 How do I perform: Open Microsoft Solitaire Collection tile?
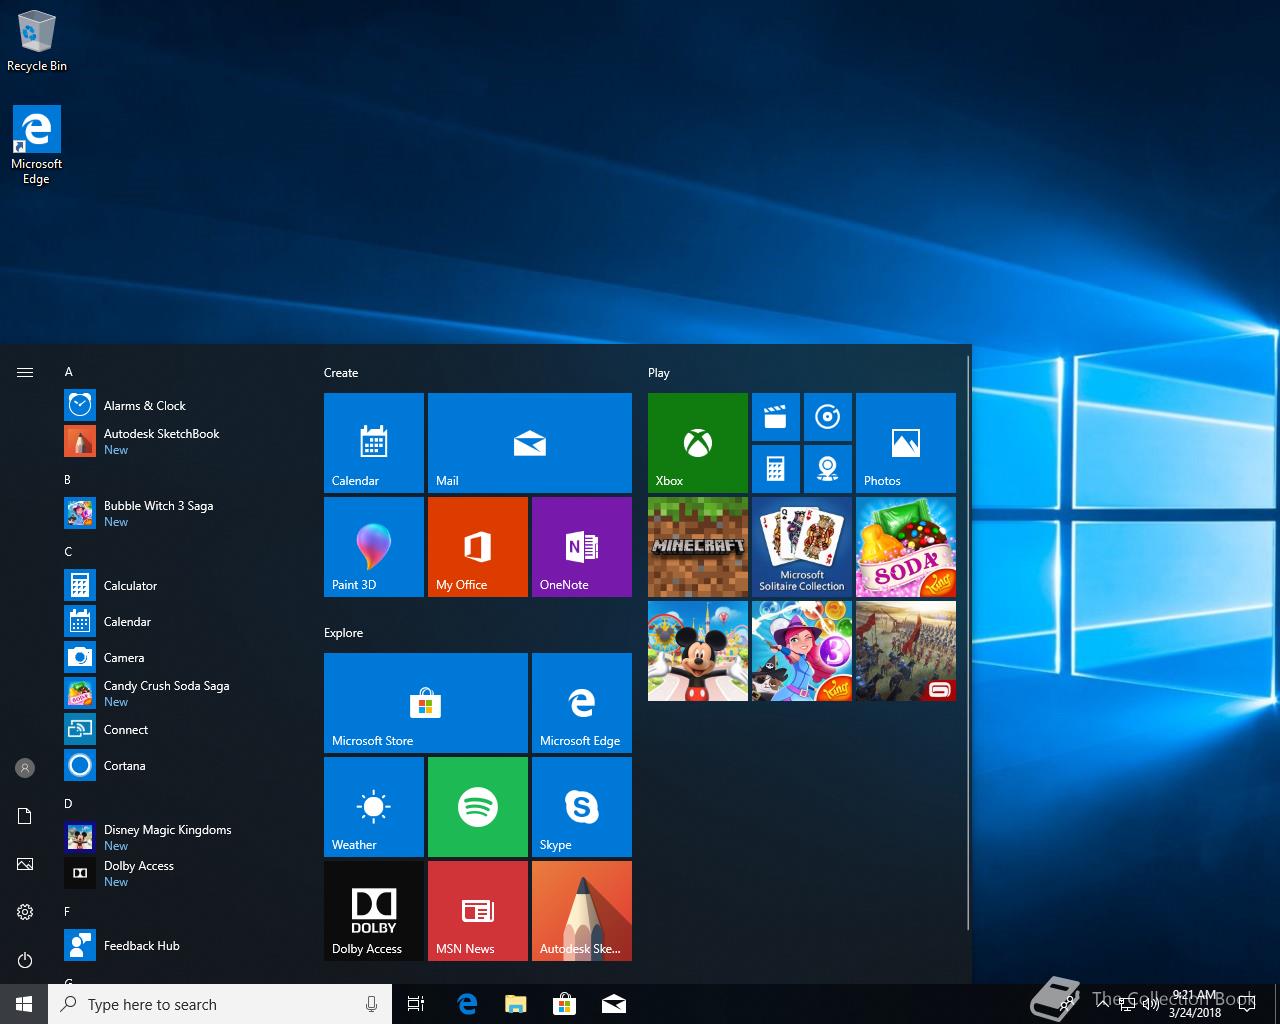[x=802, y=547]
